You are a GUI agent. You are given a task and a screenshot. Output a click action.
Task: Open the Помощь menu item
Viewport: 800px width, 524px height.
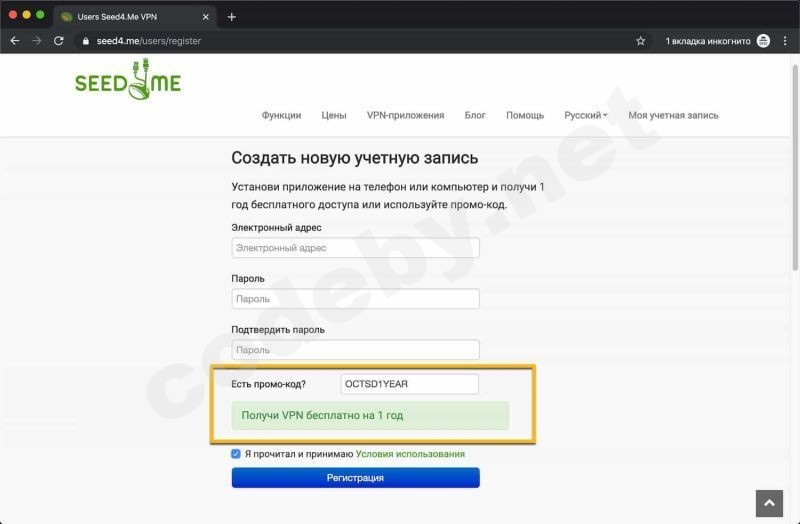coord(524,115)
